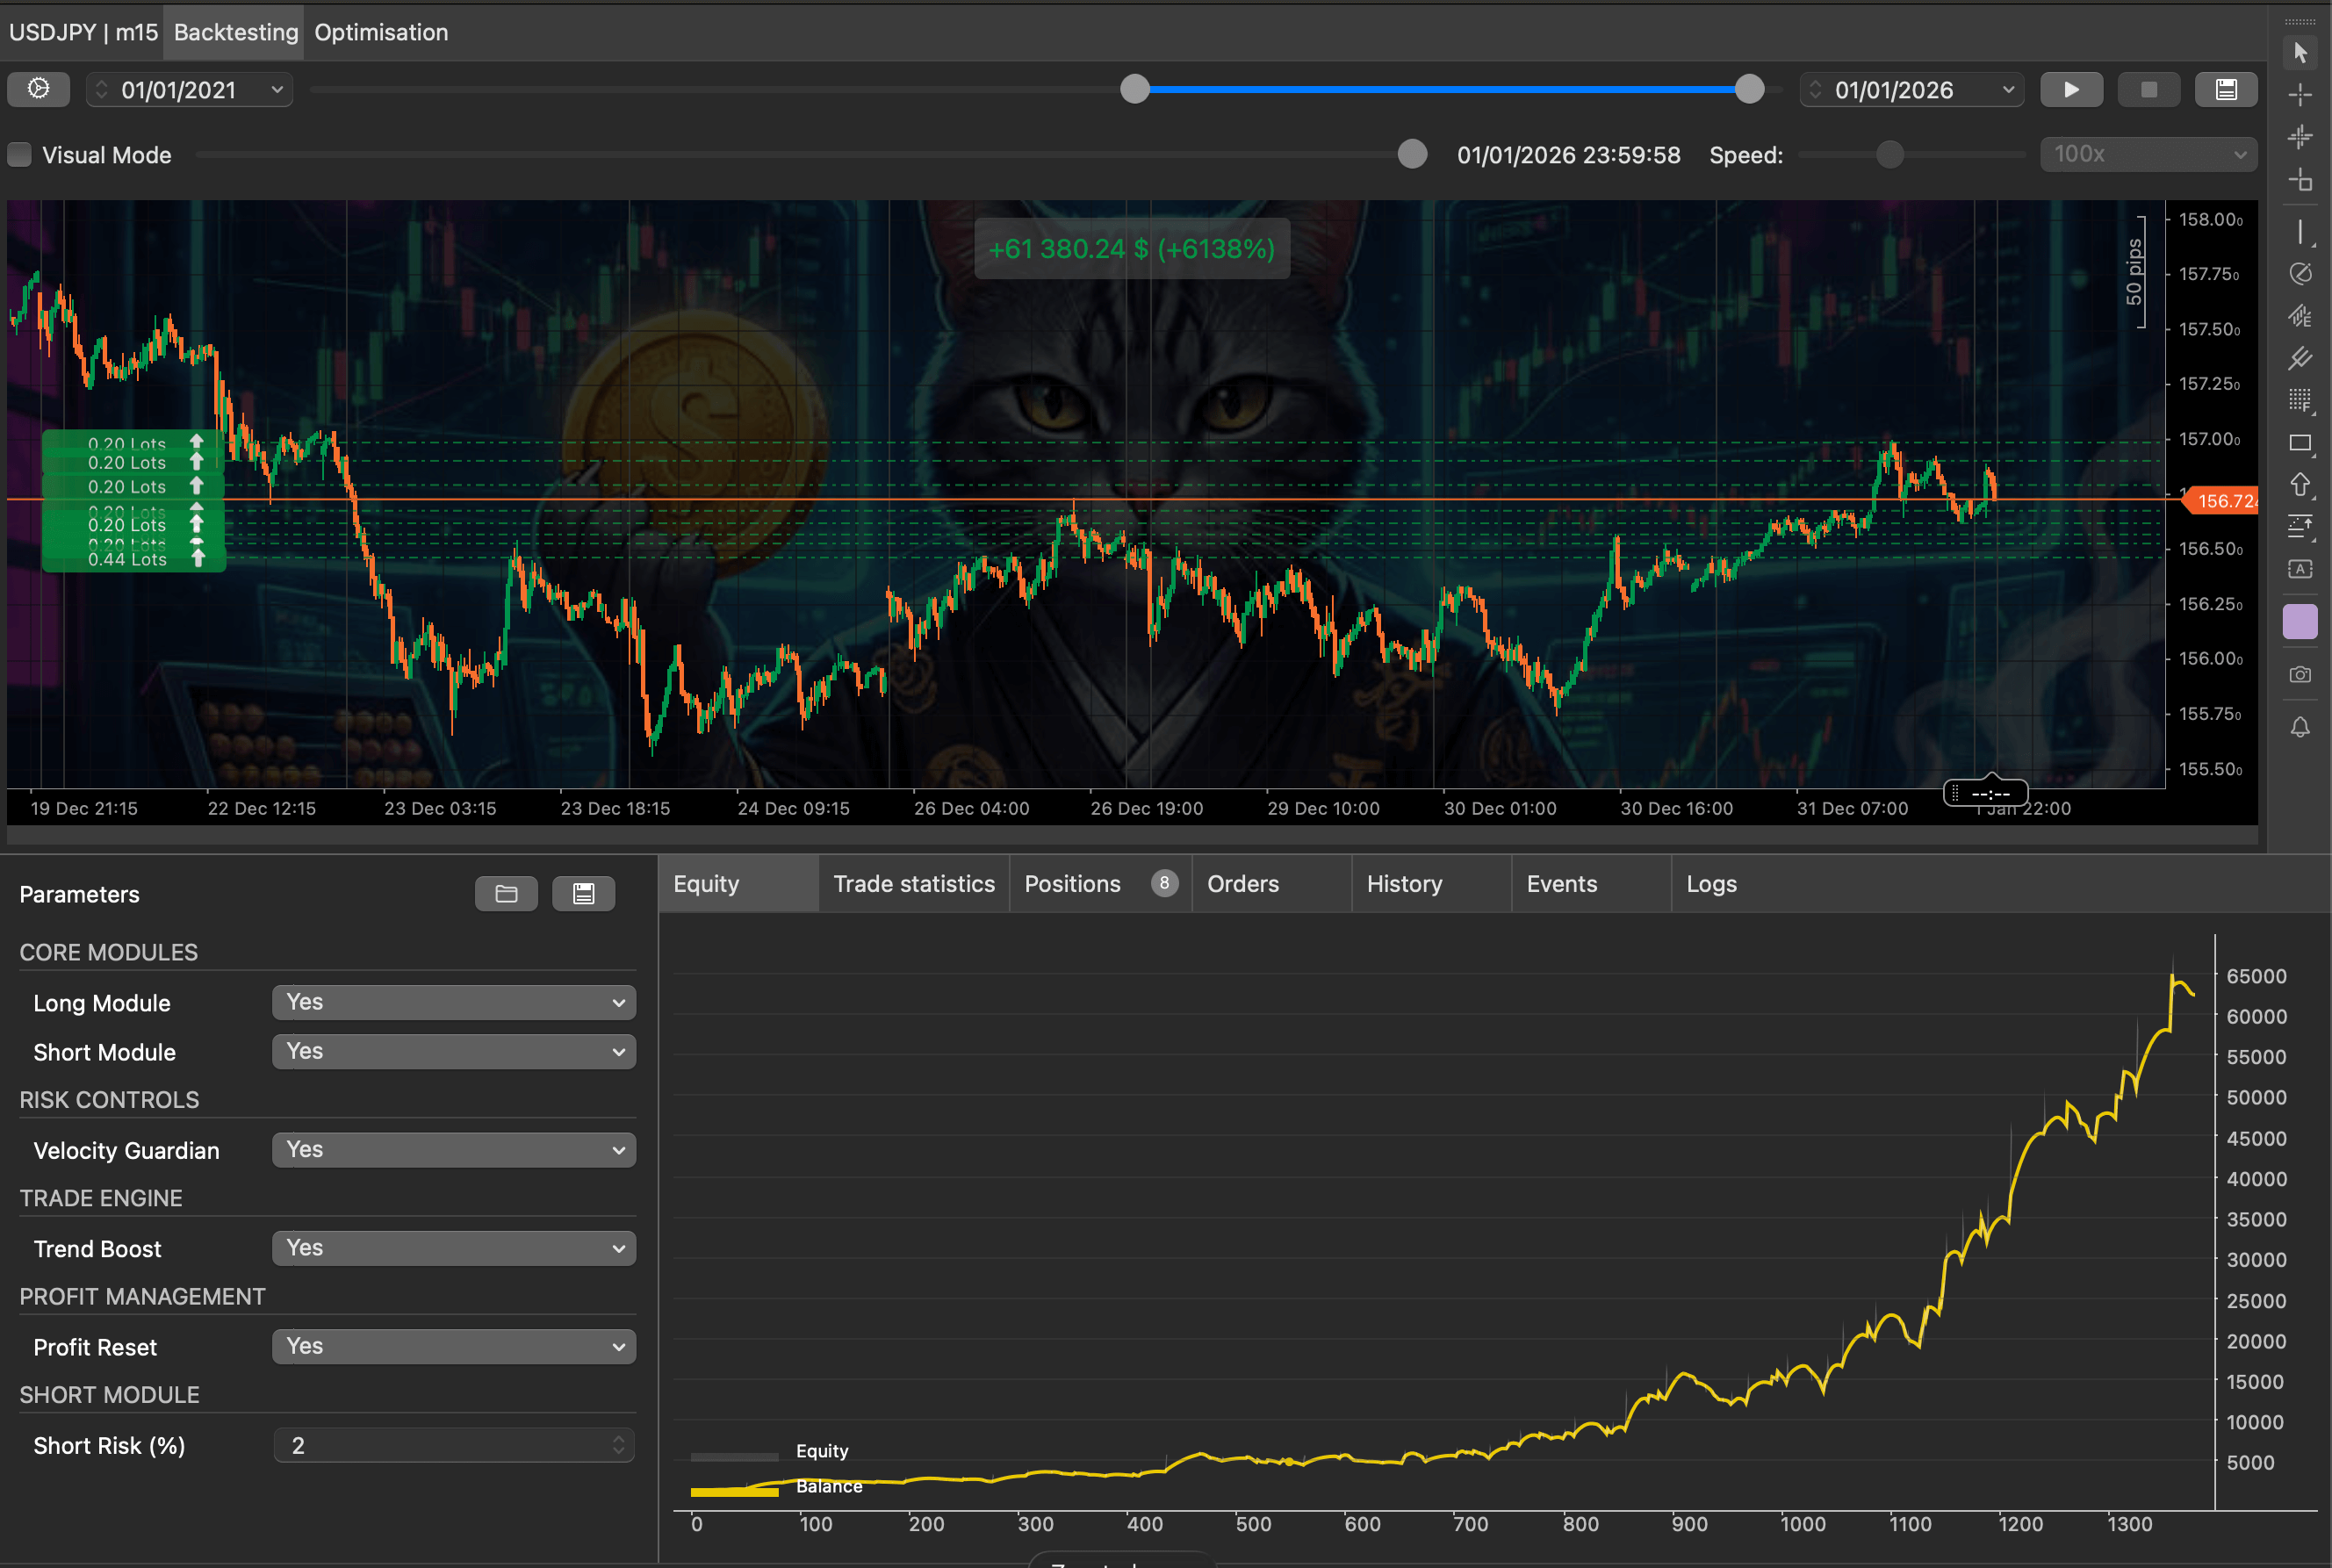Enable Visual Mode
The image size is (2332, 1568).
coord(18,155)
